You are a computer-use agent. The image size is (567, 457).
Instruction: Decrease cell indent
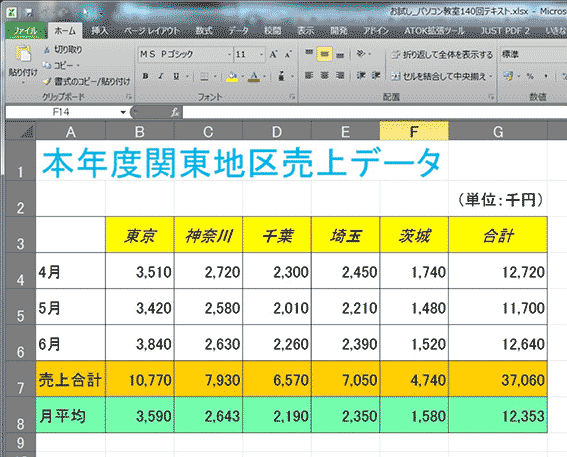(x=361, y=76)
